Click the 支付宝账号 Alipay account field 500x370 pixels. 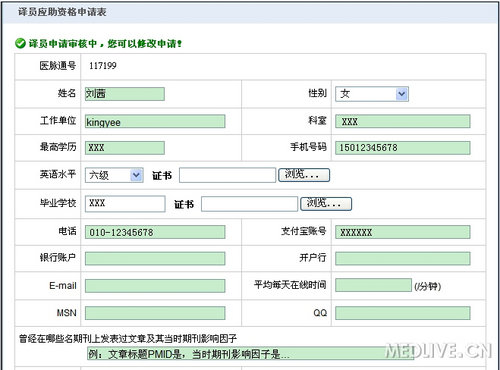pos(403,232)
